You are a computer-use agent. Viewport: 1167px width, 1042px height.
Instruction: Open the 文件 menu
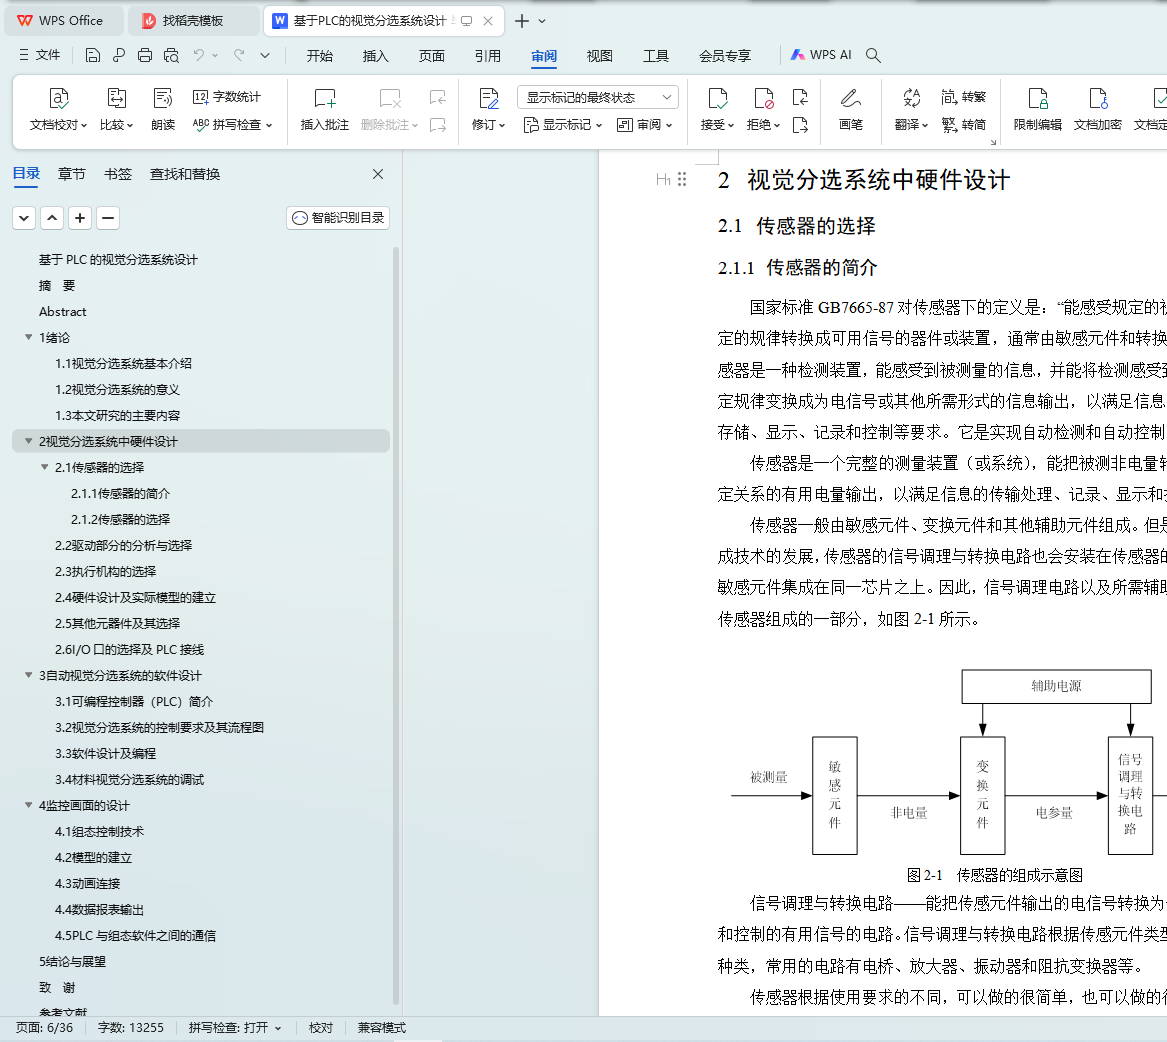[39, 55]
